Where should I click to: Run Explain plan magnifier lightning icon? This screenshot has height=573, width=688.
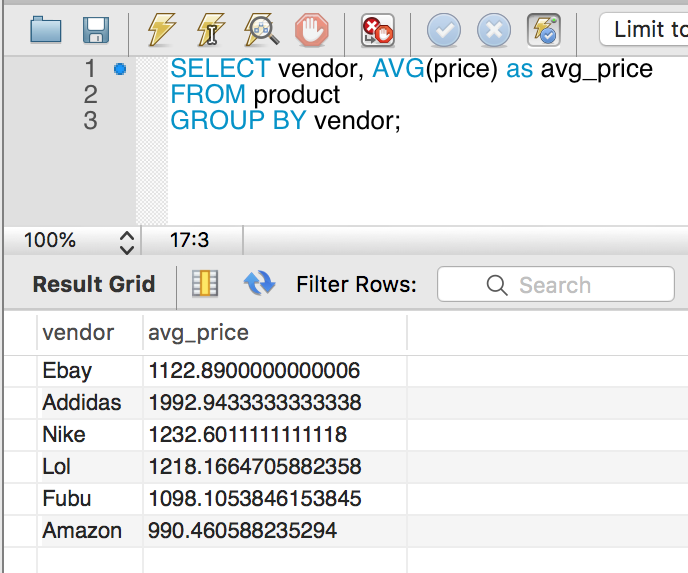point(261,30)
